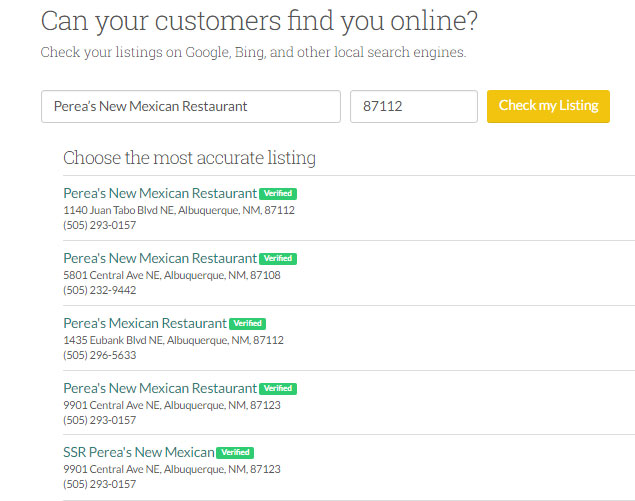Select 9901 Central address under SSR Perea's
Viewport: 635px width, 501px height.
click(172, 469)
